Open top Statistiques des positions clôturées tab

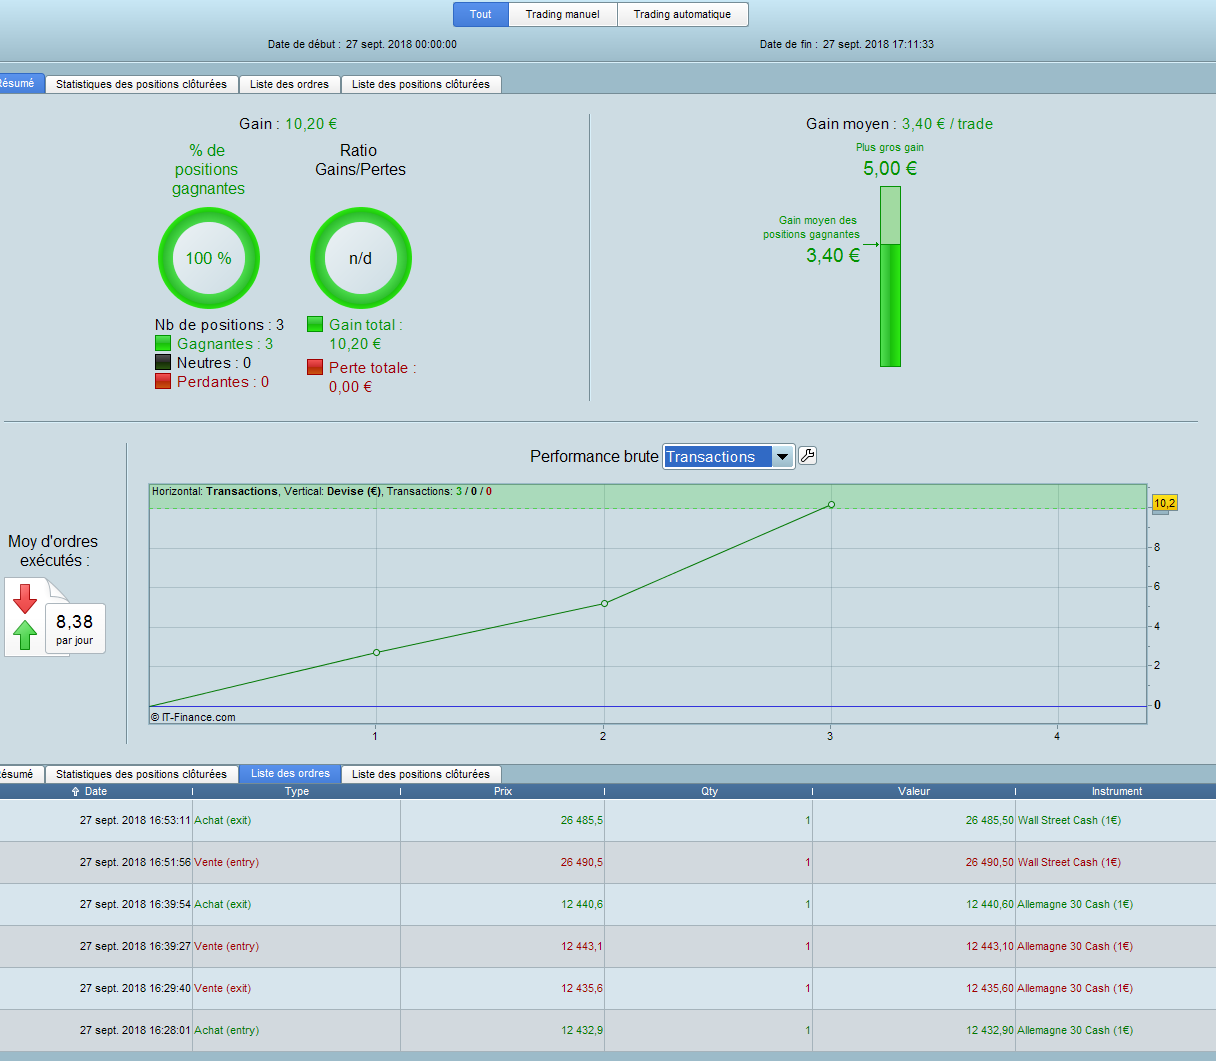click(x=141, y=84)
